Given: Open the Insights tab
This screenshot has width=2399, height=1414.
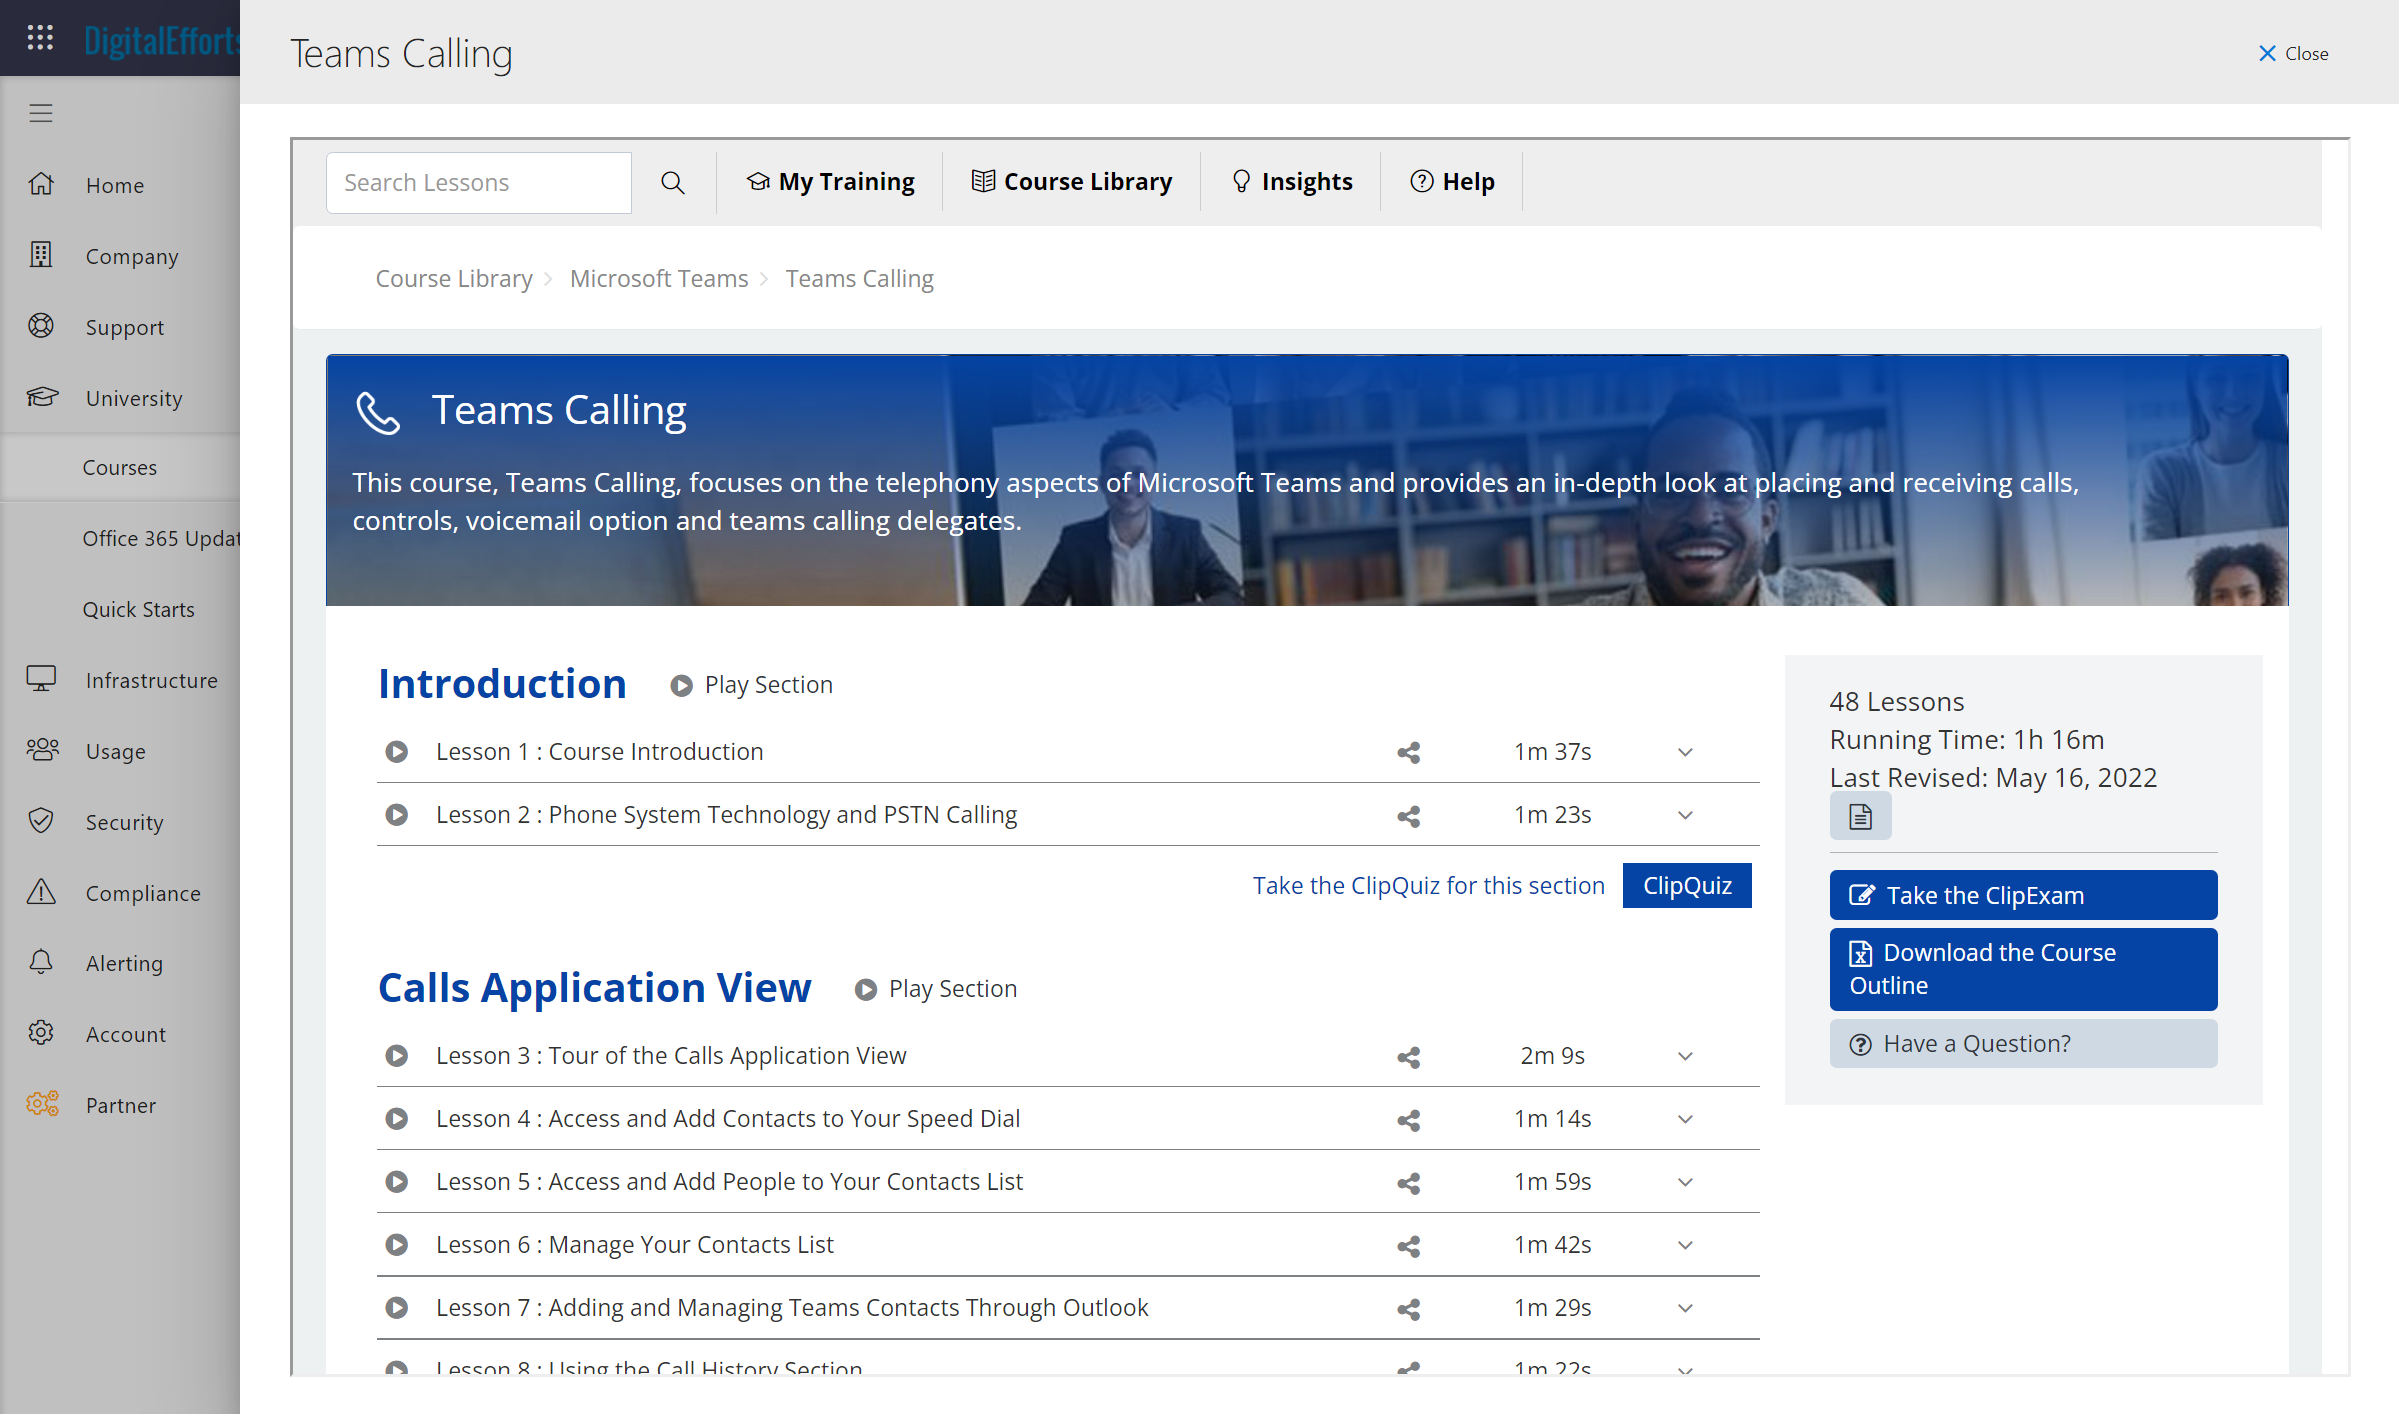Looking at the screenshot, I should pyautogui.click(x=1291, y=182).
